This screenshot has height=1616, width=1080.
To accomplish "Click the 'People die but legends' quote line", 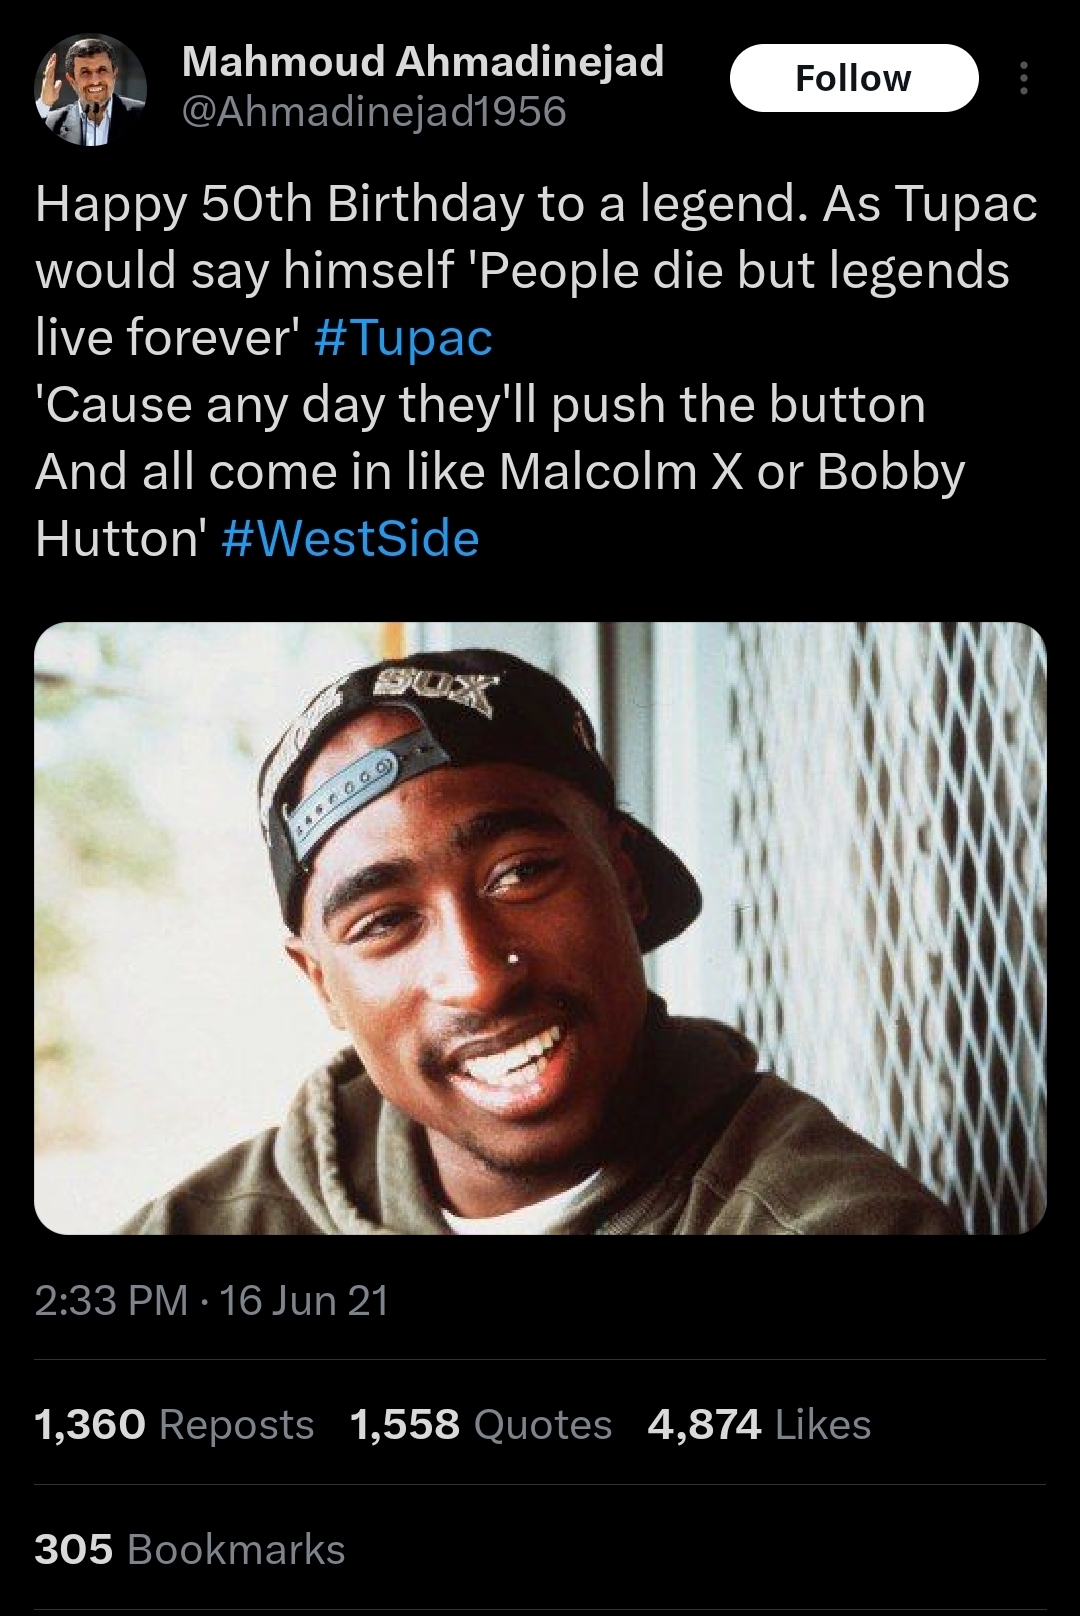I will tap(522, 271).
